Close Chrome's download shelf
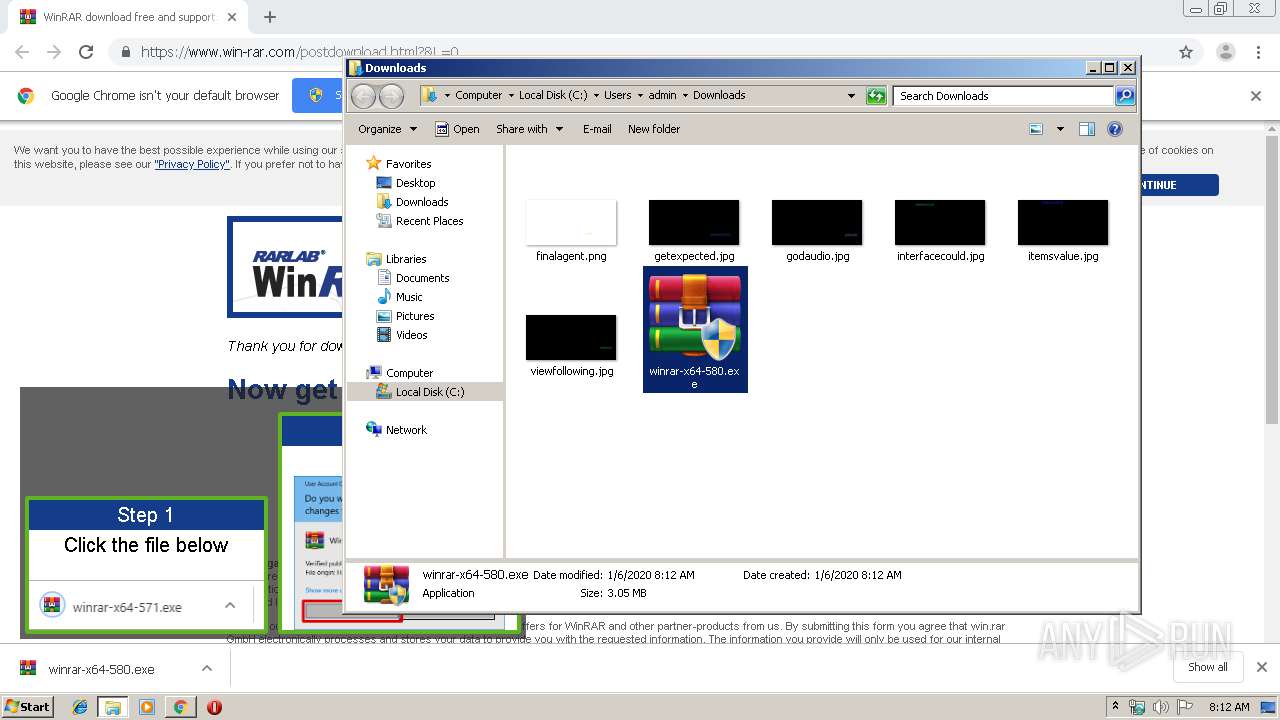This screenshot has width=1280, height=720. 1261,667
